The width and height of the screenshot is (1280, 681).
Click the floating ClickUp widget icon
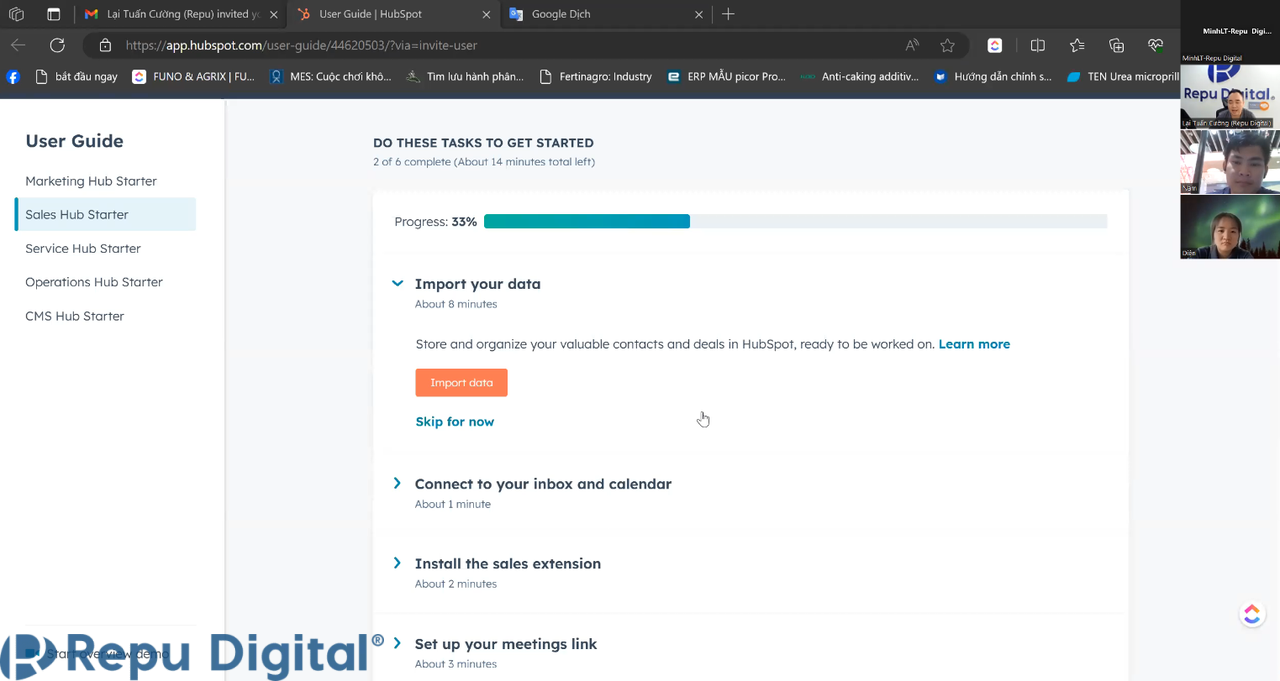point(1252,614)
